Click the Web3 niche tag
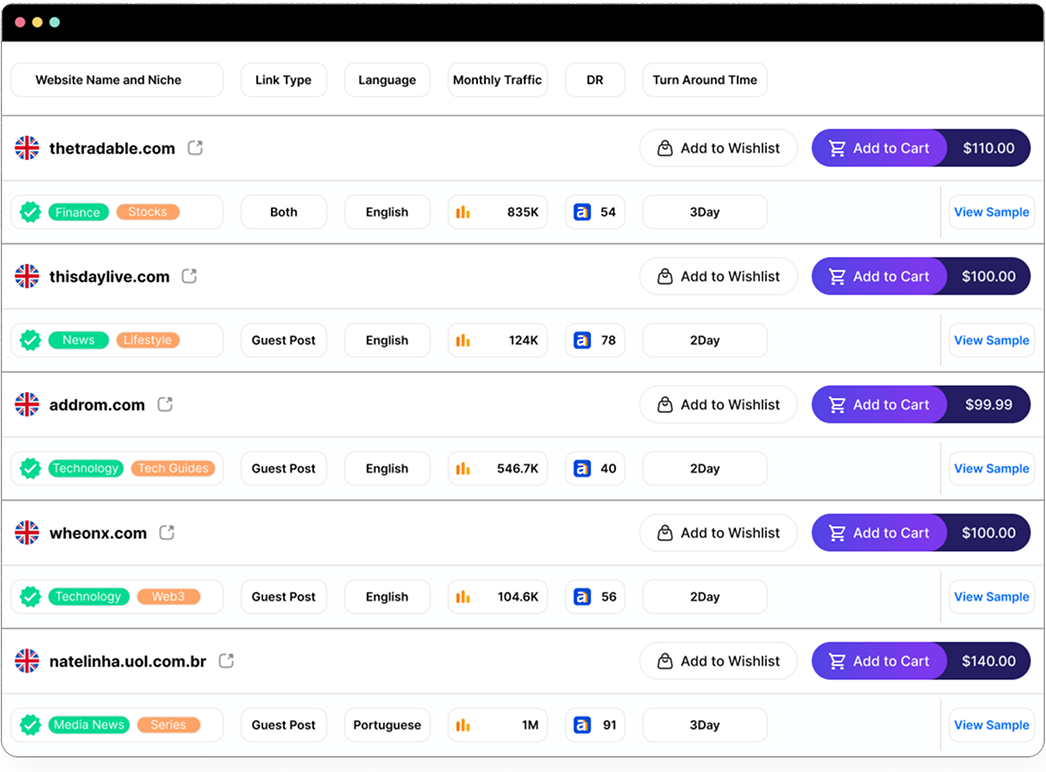The image size is (1046, 772). click(168, 597)
